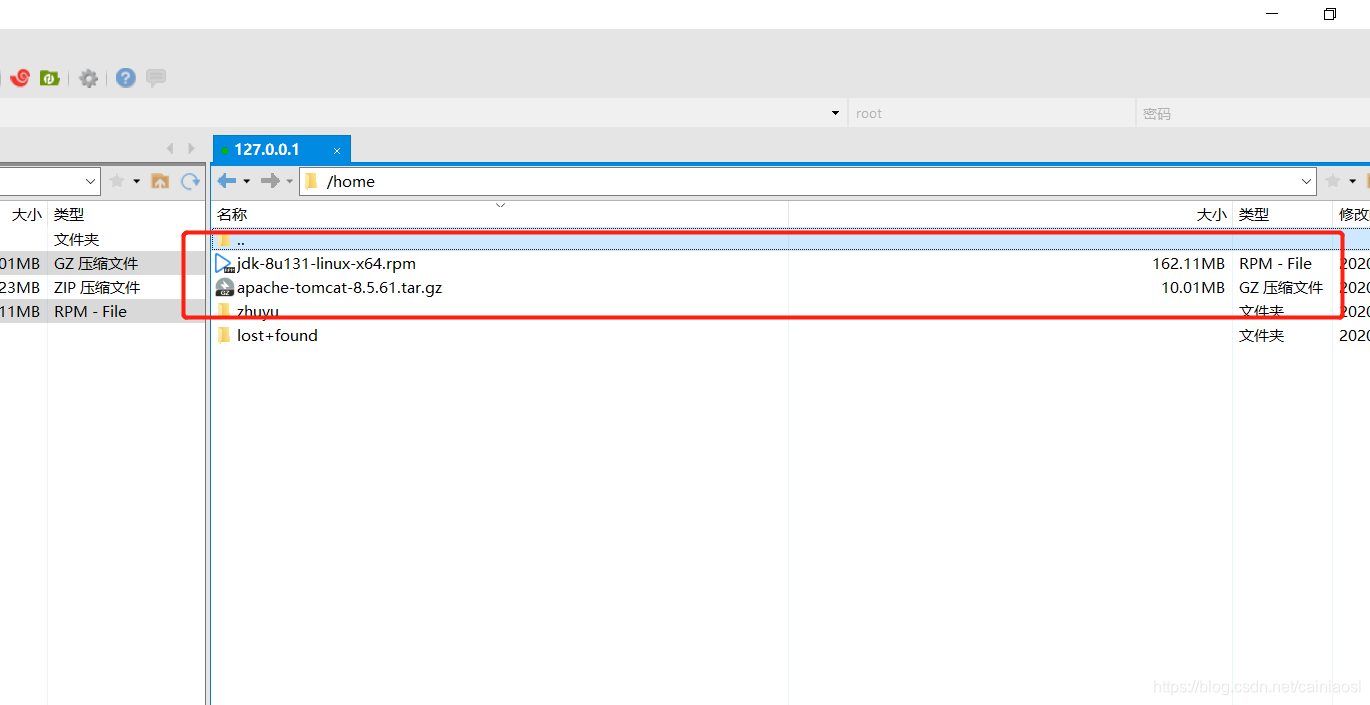Click the gray speech bubble feedback icon

click(156, 77)
